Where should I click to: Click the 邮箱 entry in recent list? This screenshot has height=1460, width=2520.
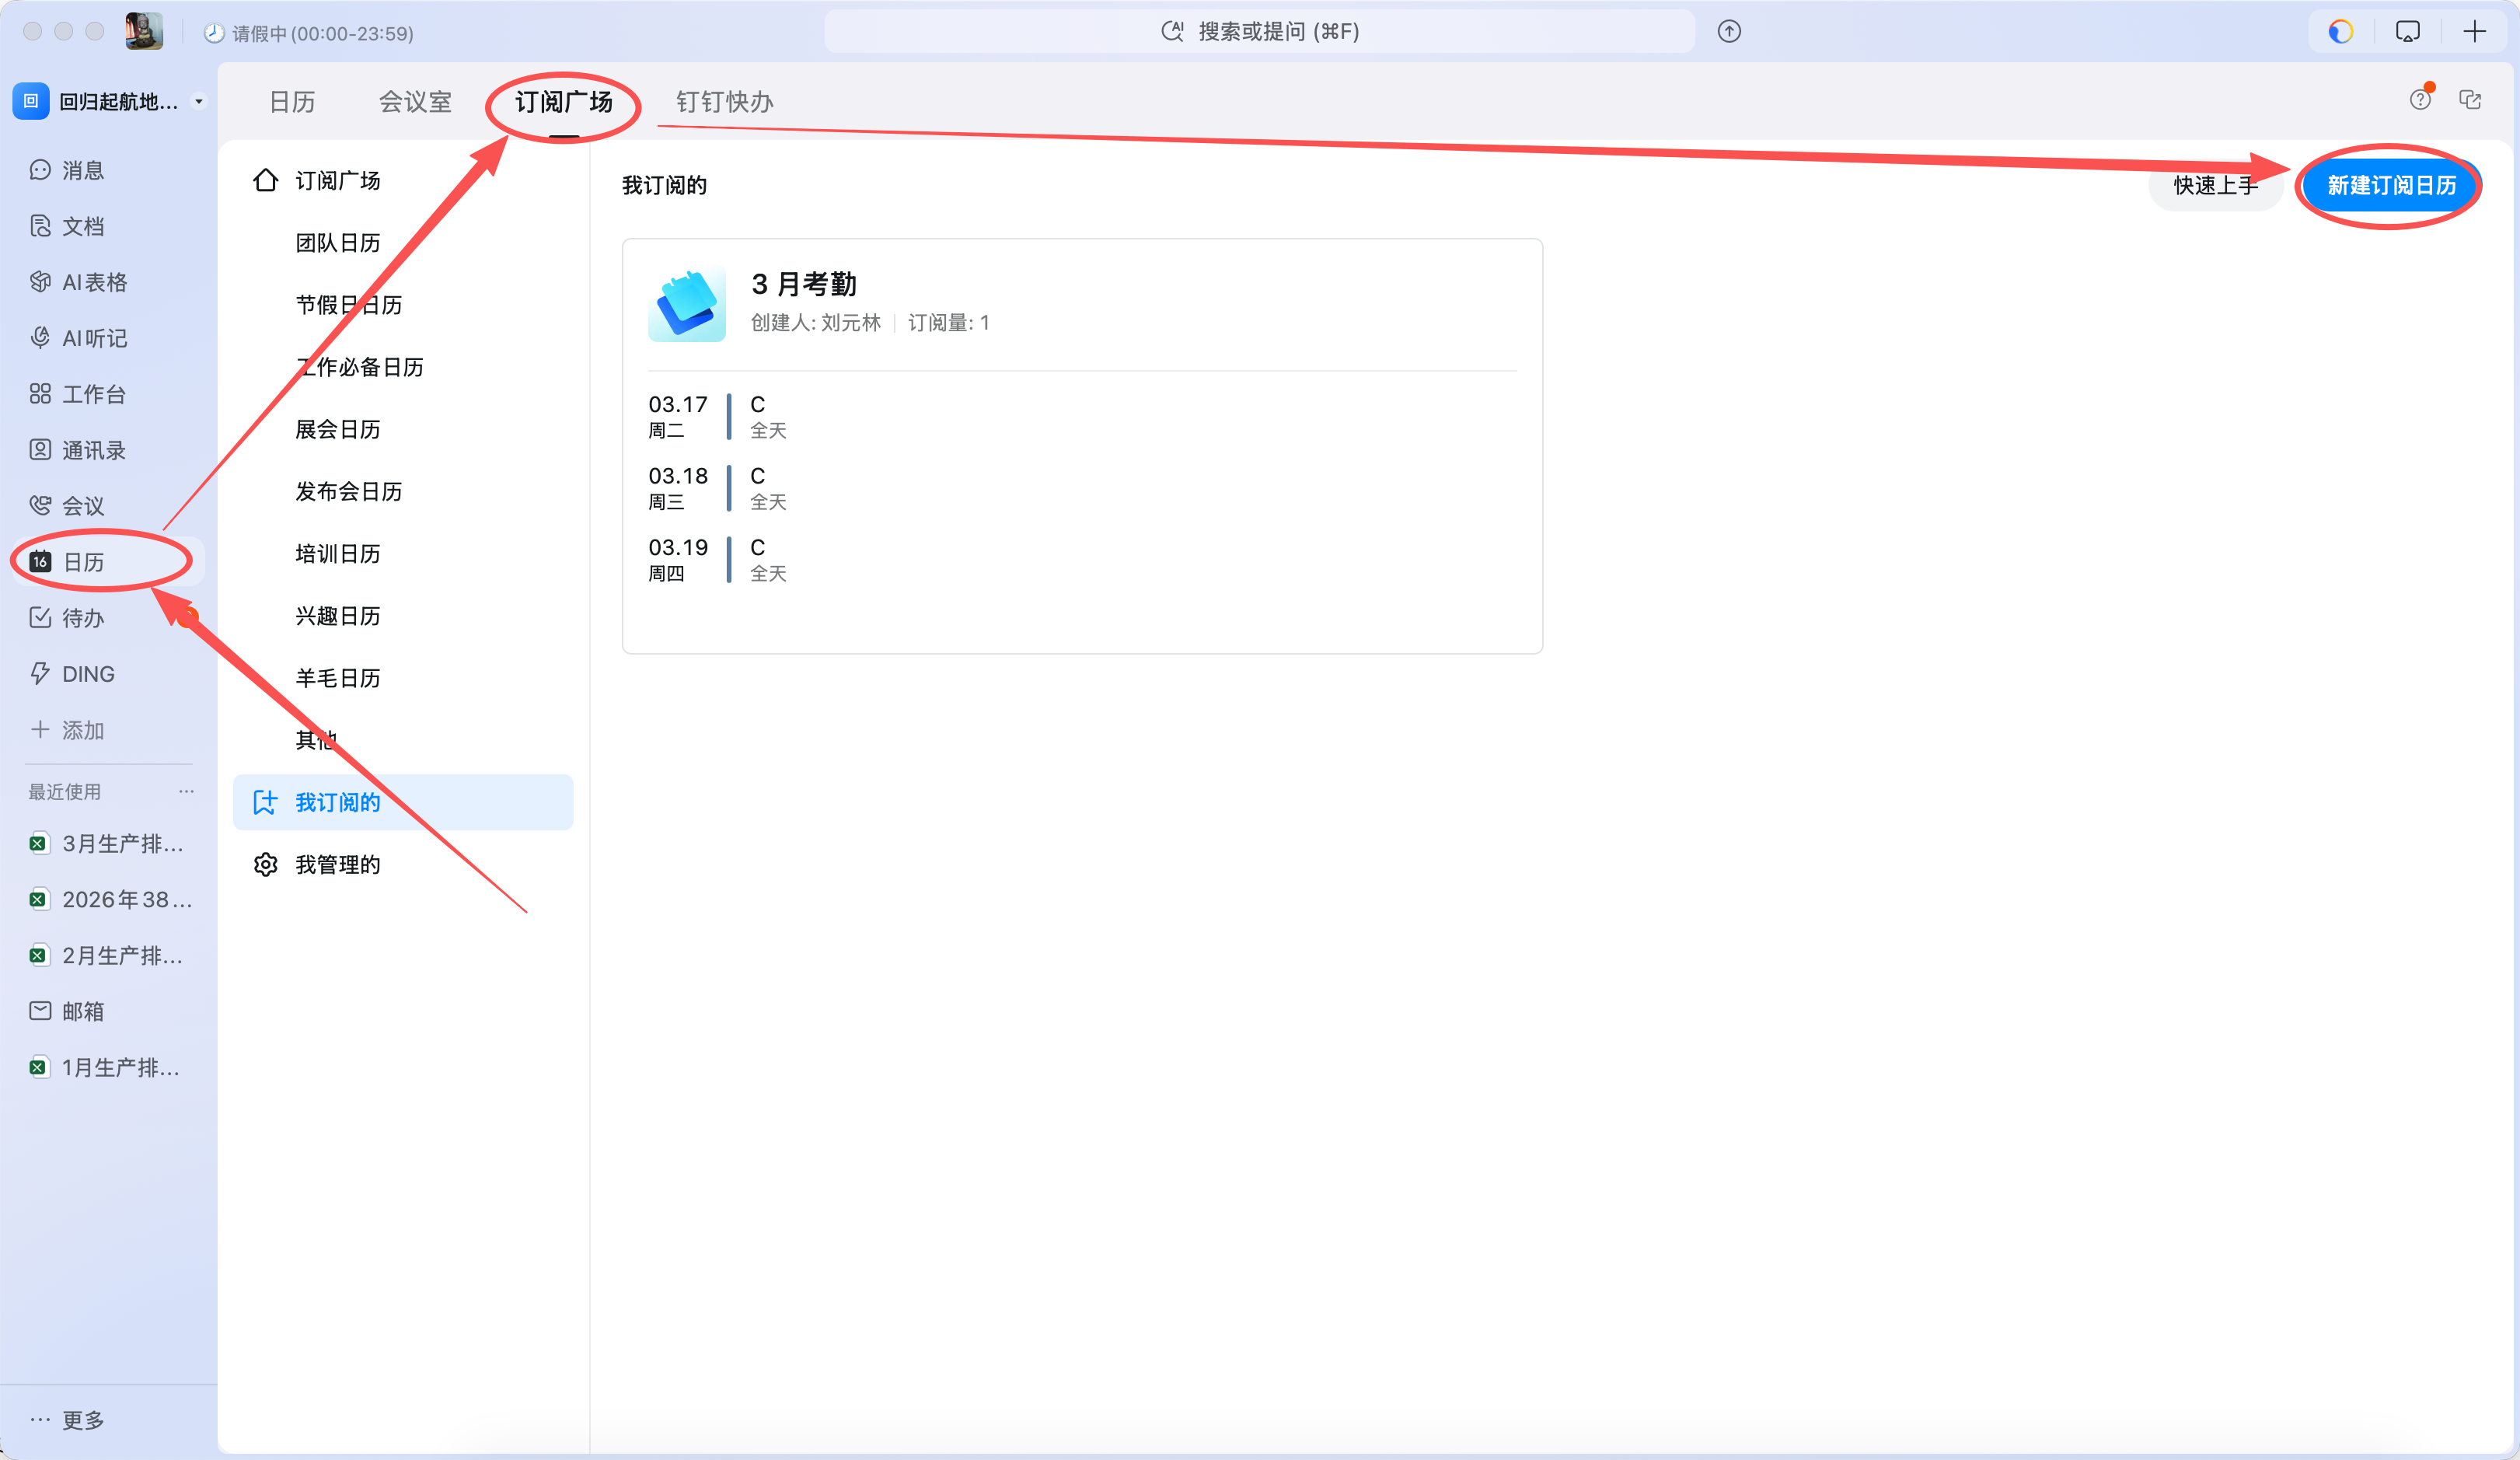pos(84,1011)
